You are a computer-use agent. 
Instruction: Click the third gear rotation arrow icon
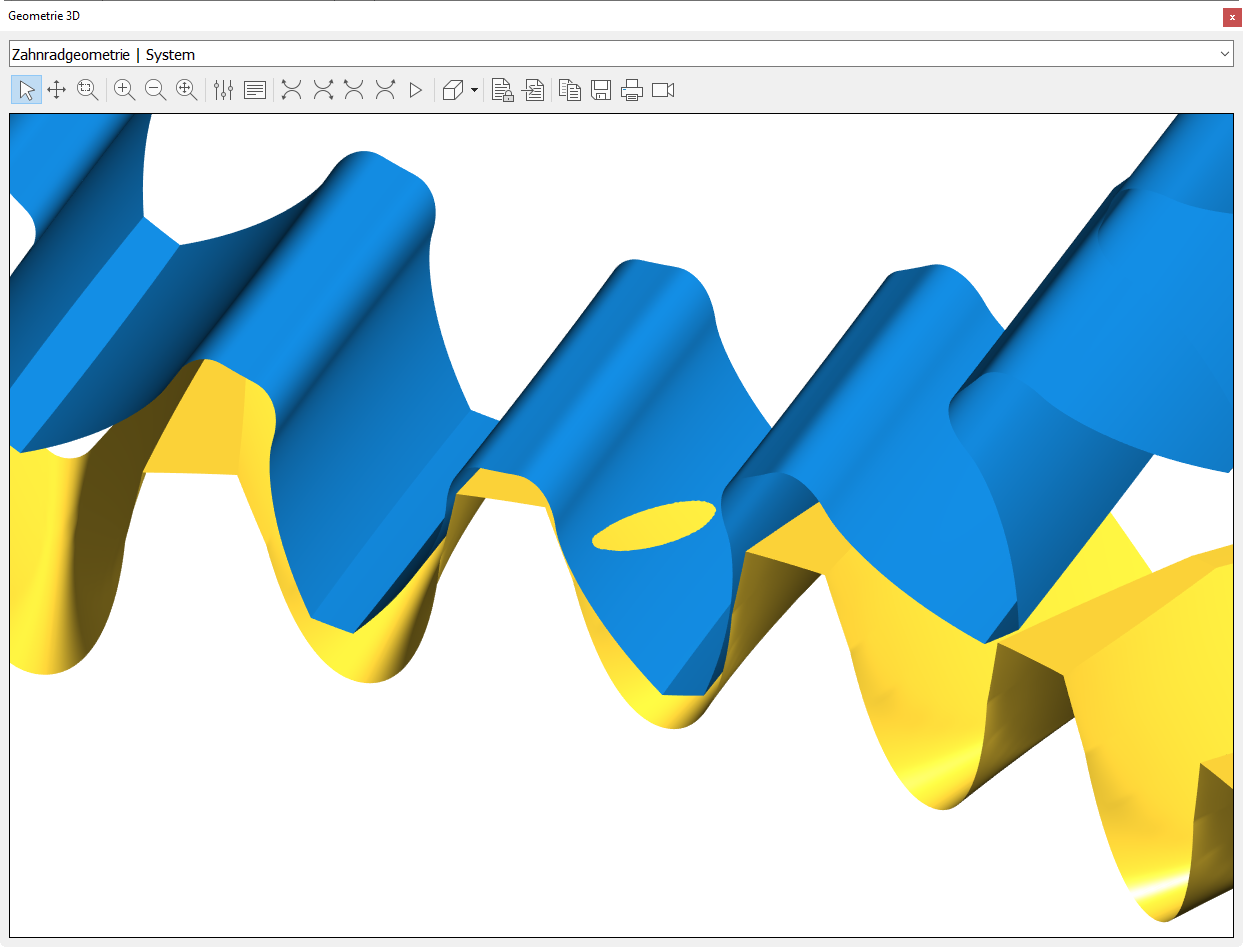354,90
